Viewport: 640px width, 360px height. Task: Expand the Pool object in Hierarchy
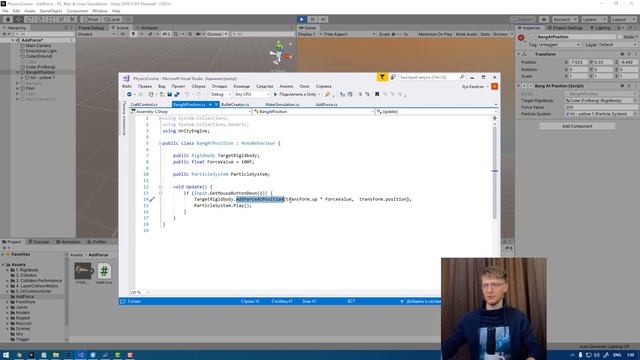point(18,88)
